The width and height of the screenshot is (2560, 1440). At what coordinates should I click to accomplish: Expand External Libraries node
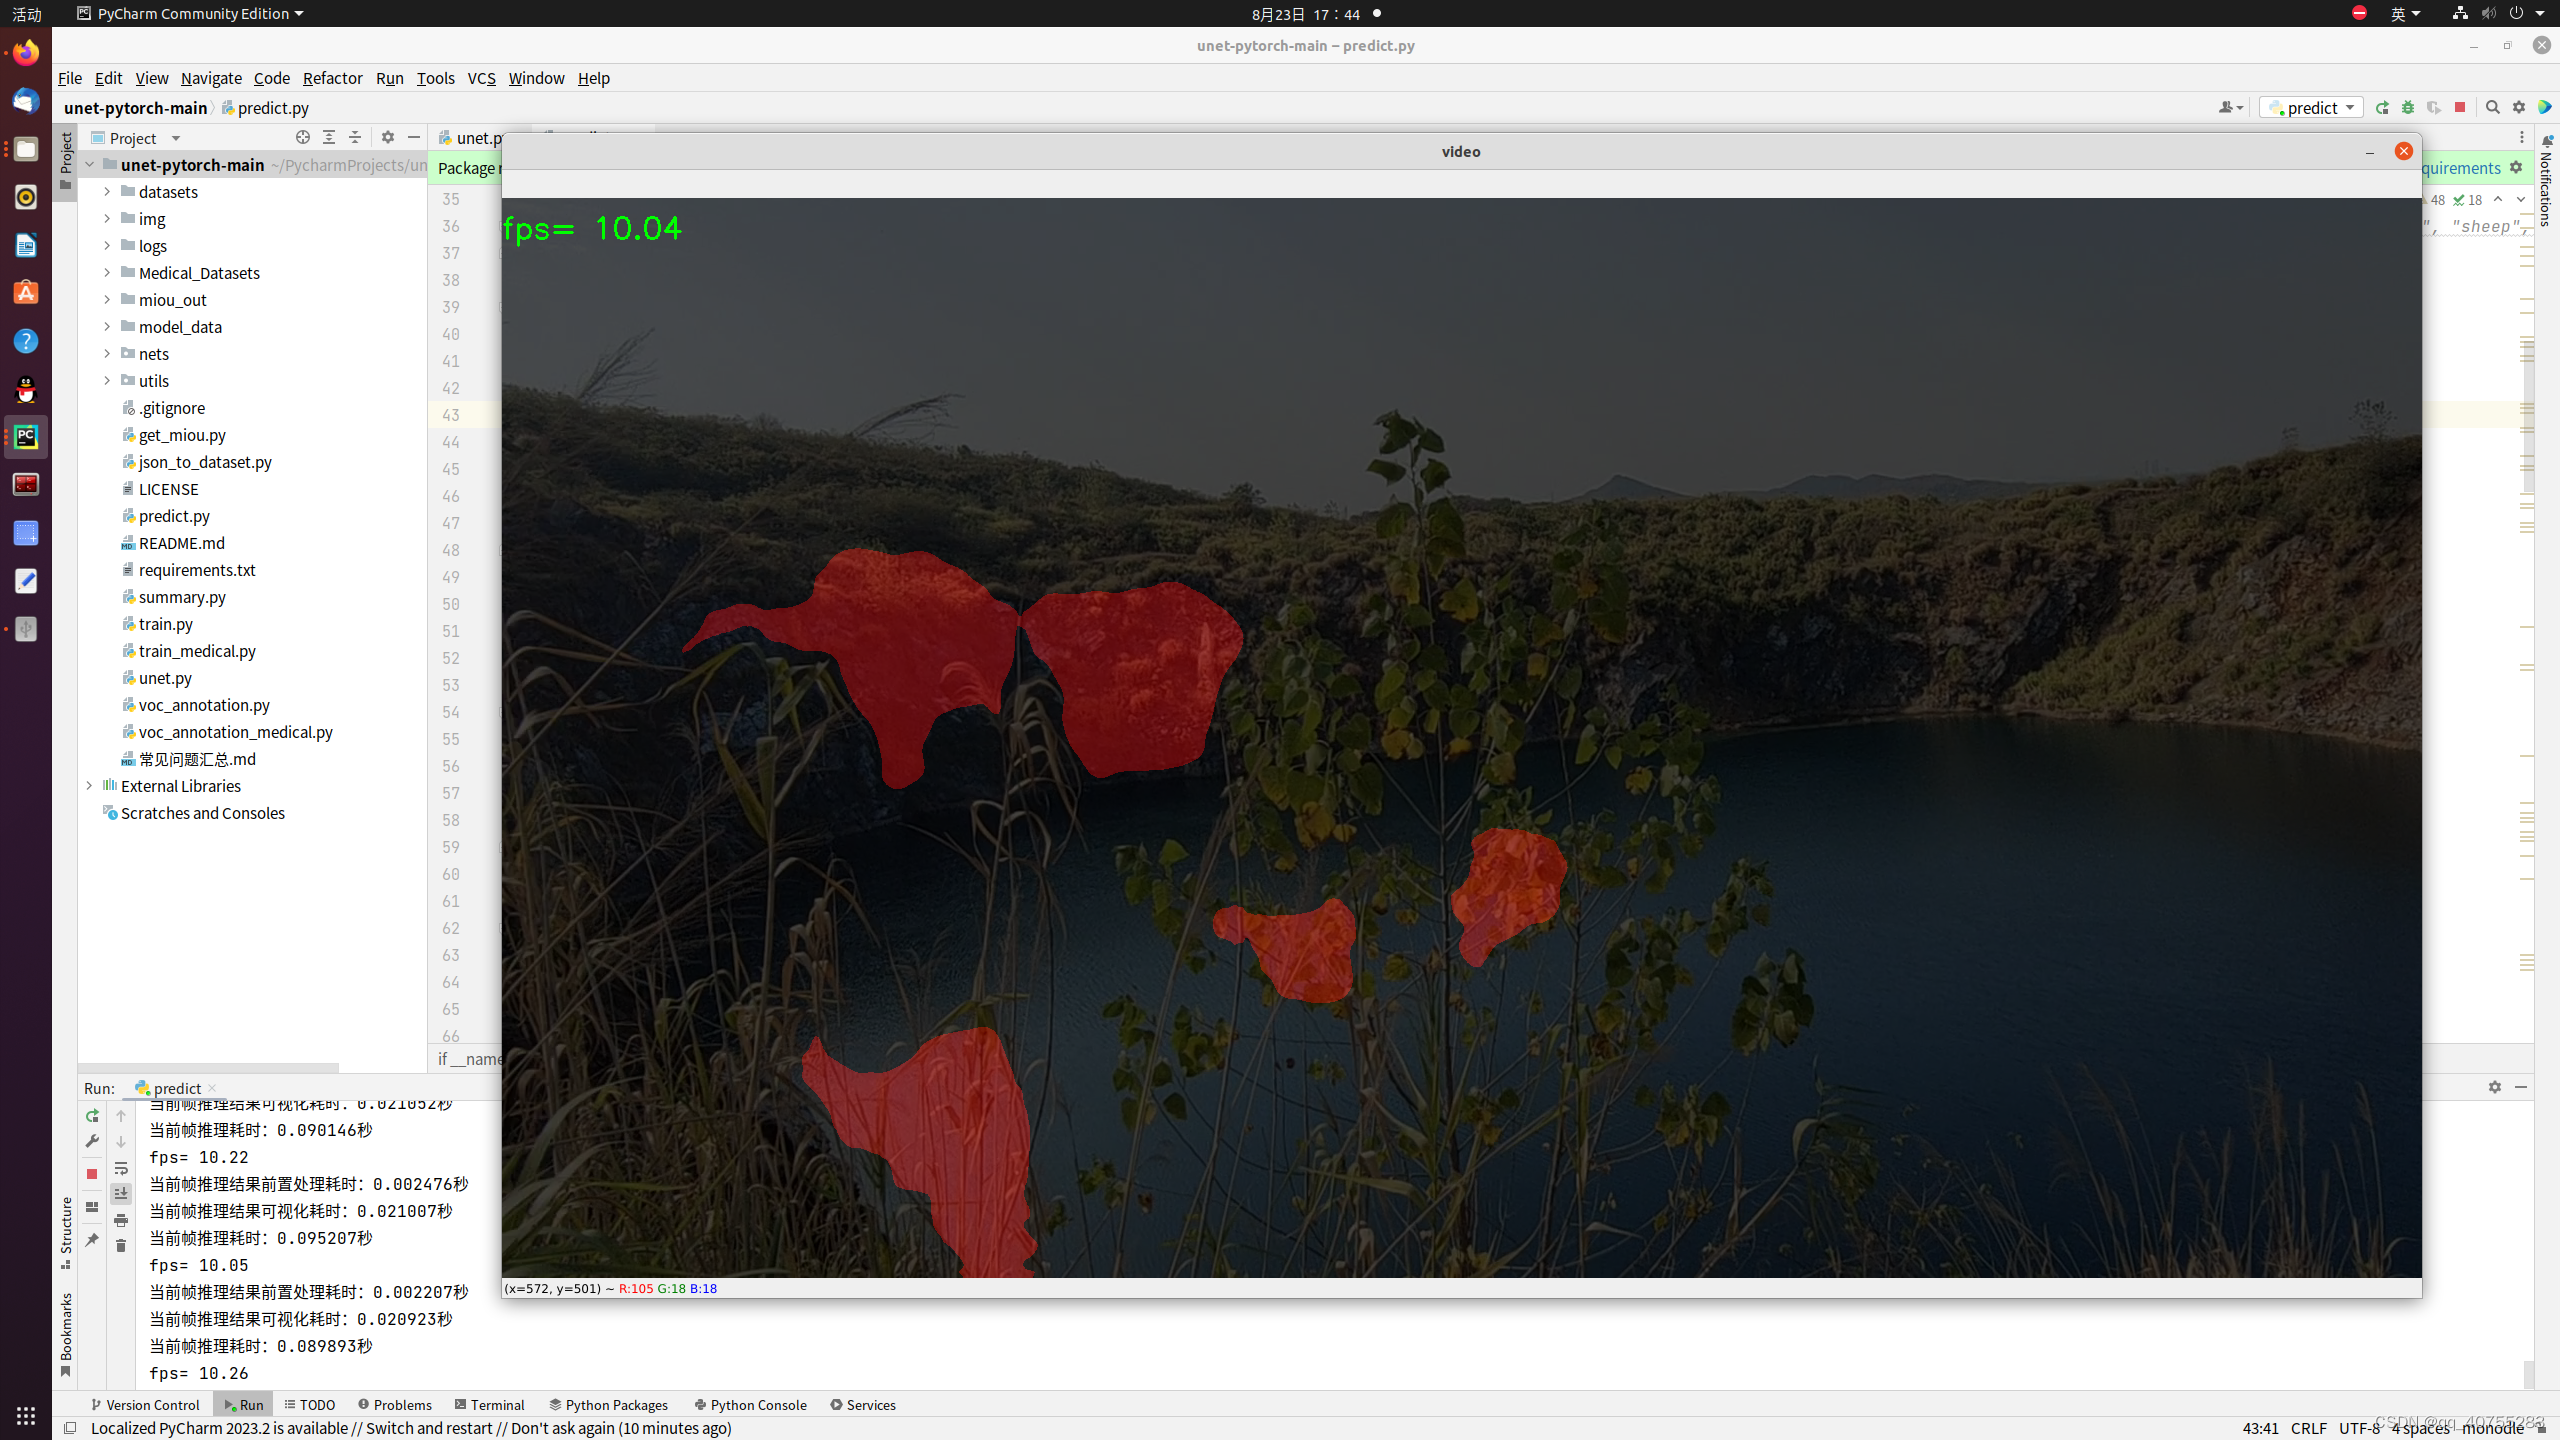point(89,786)
